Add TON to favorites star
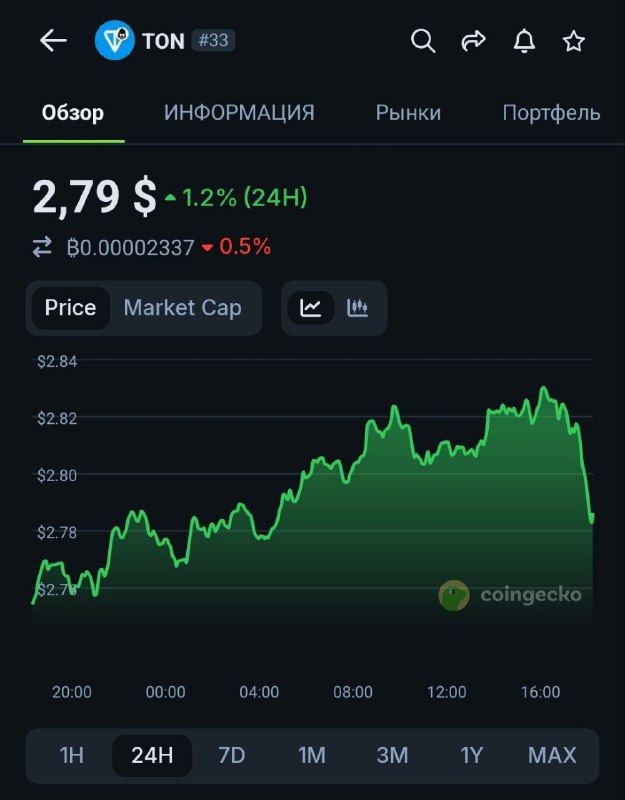 [x=573, y=41]
